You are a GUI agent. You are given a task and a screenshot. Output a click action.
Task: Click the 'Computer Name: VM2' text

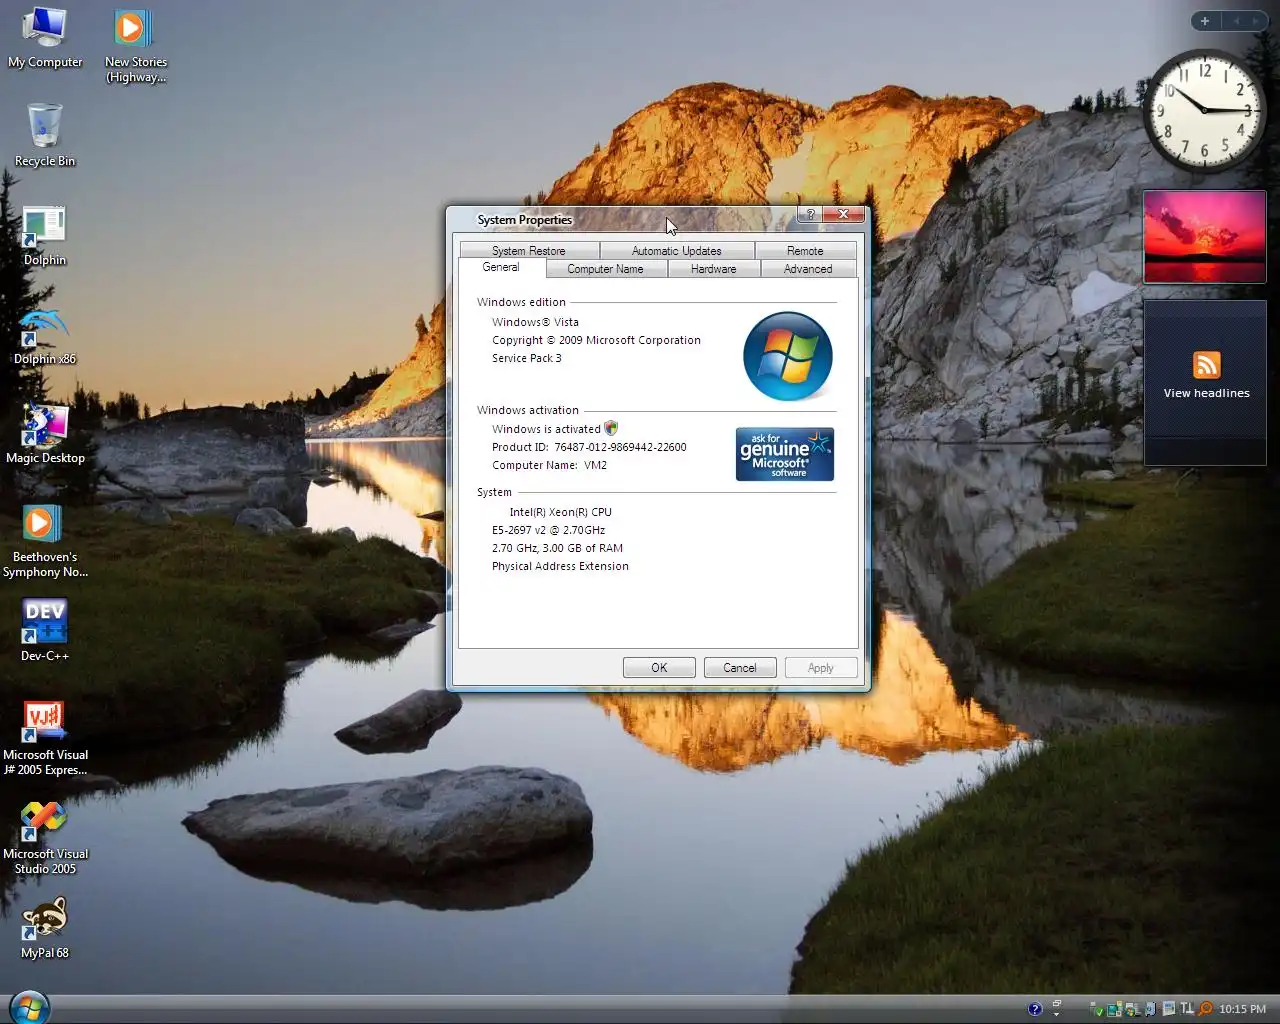pyautogui.click(x=549, y=465)
